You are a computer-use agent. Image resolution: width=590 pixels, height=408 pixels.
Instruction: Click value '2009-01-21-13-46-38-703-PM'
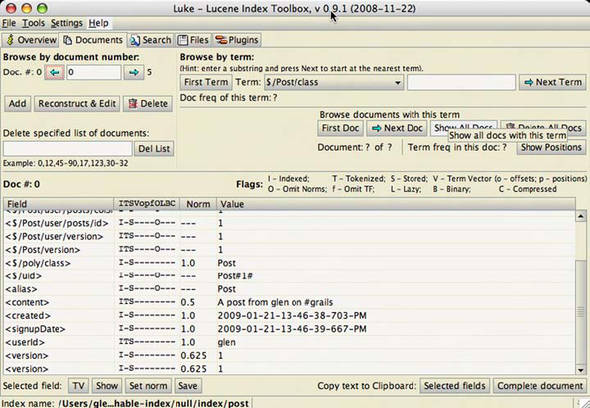(292, 316)
